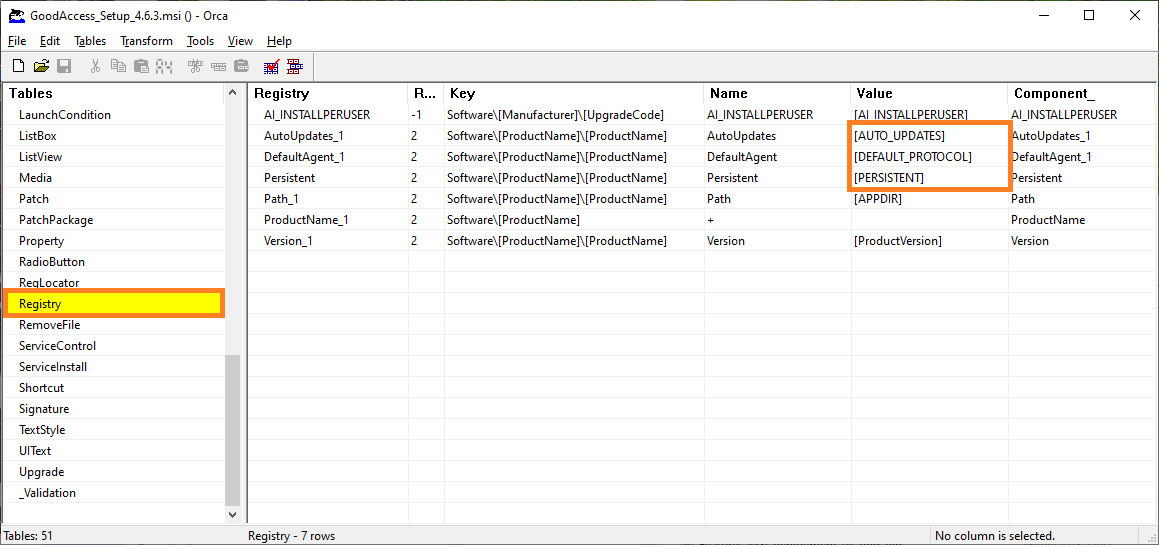The width and height of the screenshot is (1159, 545).
Task: Select the RegLocator table
Action: coord(49,282)
